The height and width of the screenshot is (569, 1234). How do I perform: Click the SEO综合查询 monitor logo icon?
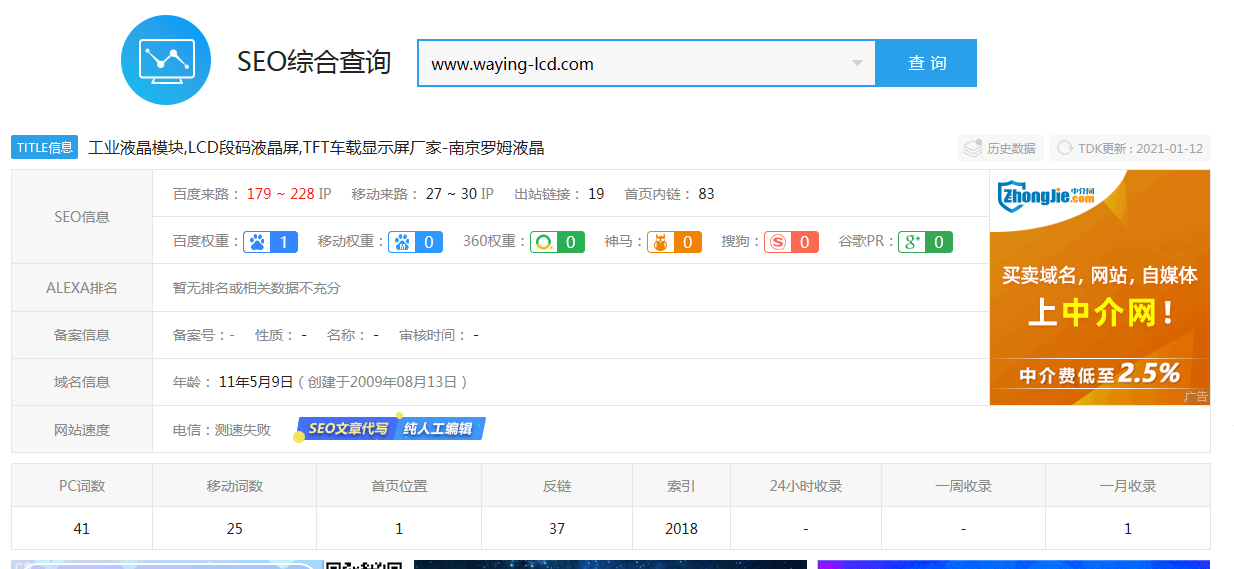(166, 60)
